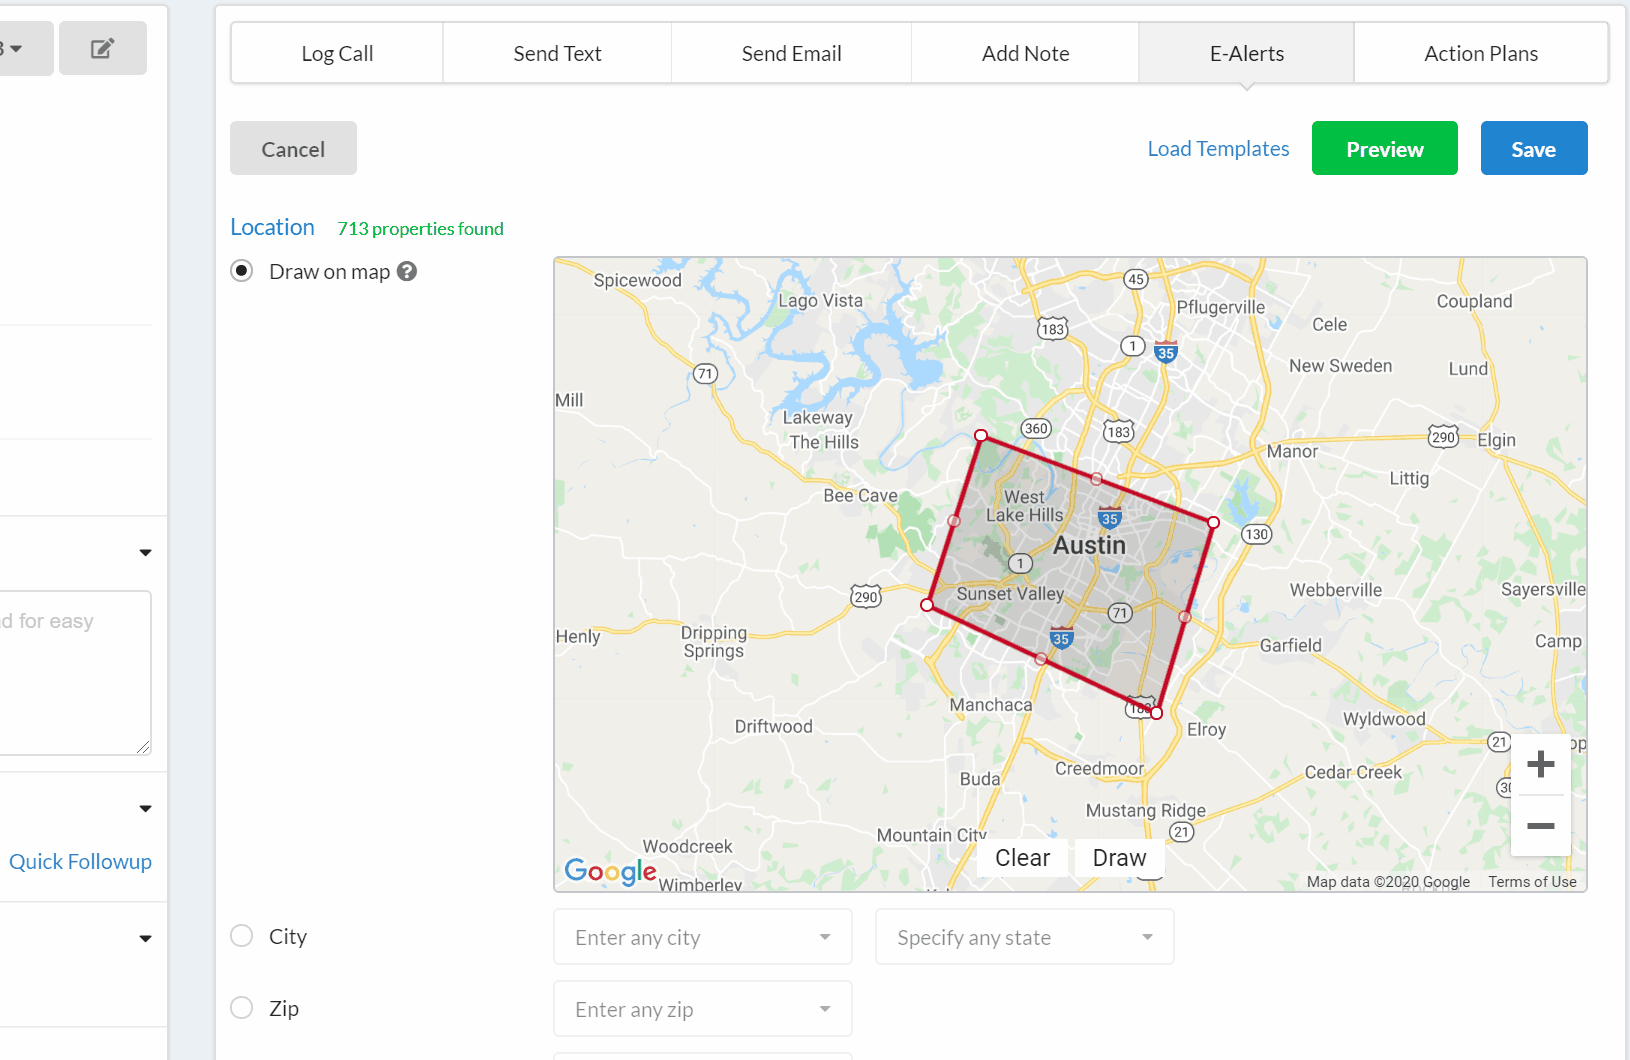
Task: Open the Load Templates link
Action: point(1218,149)
